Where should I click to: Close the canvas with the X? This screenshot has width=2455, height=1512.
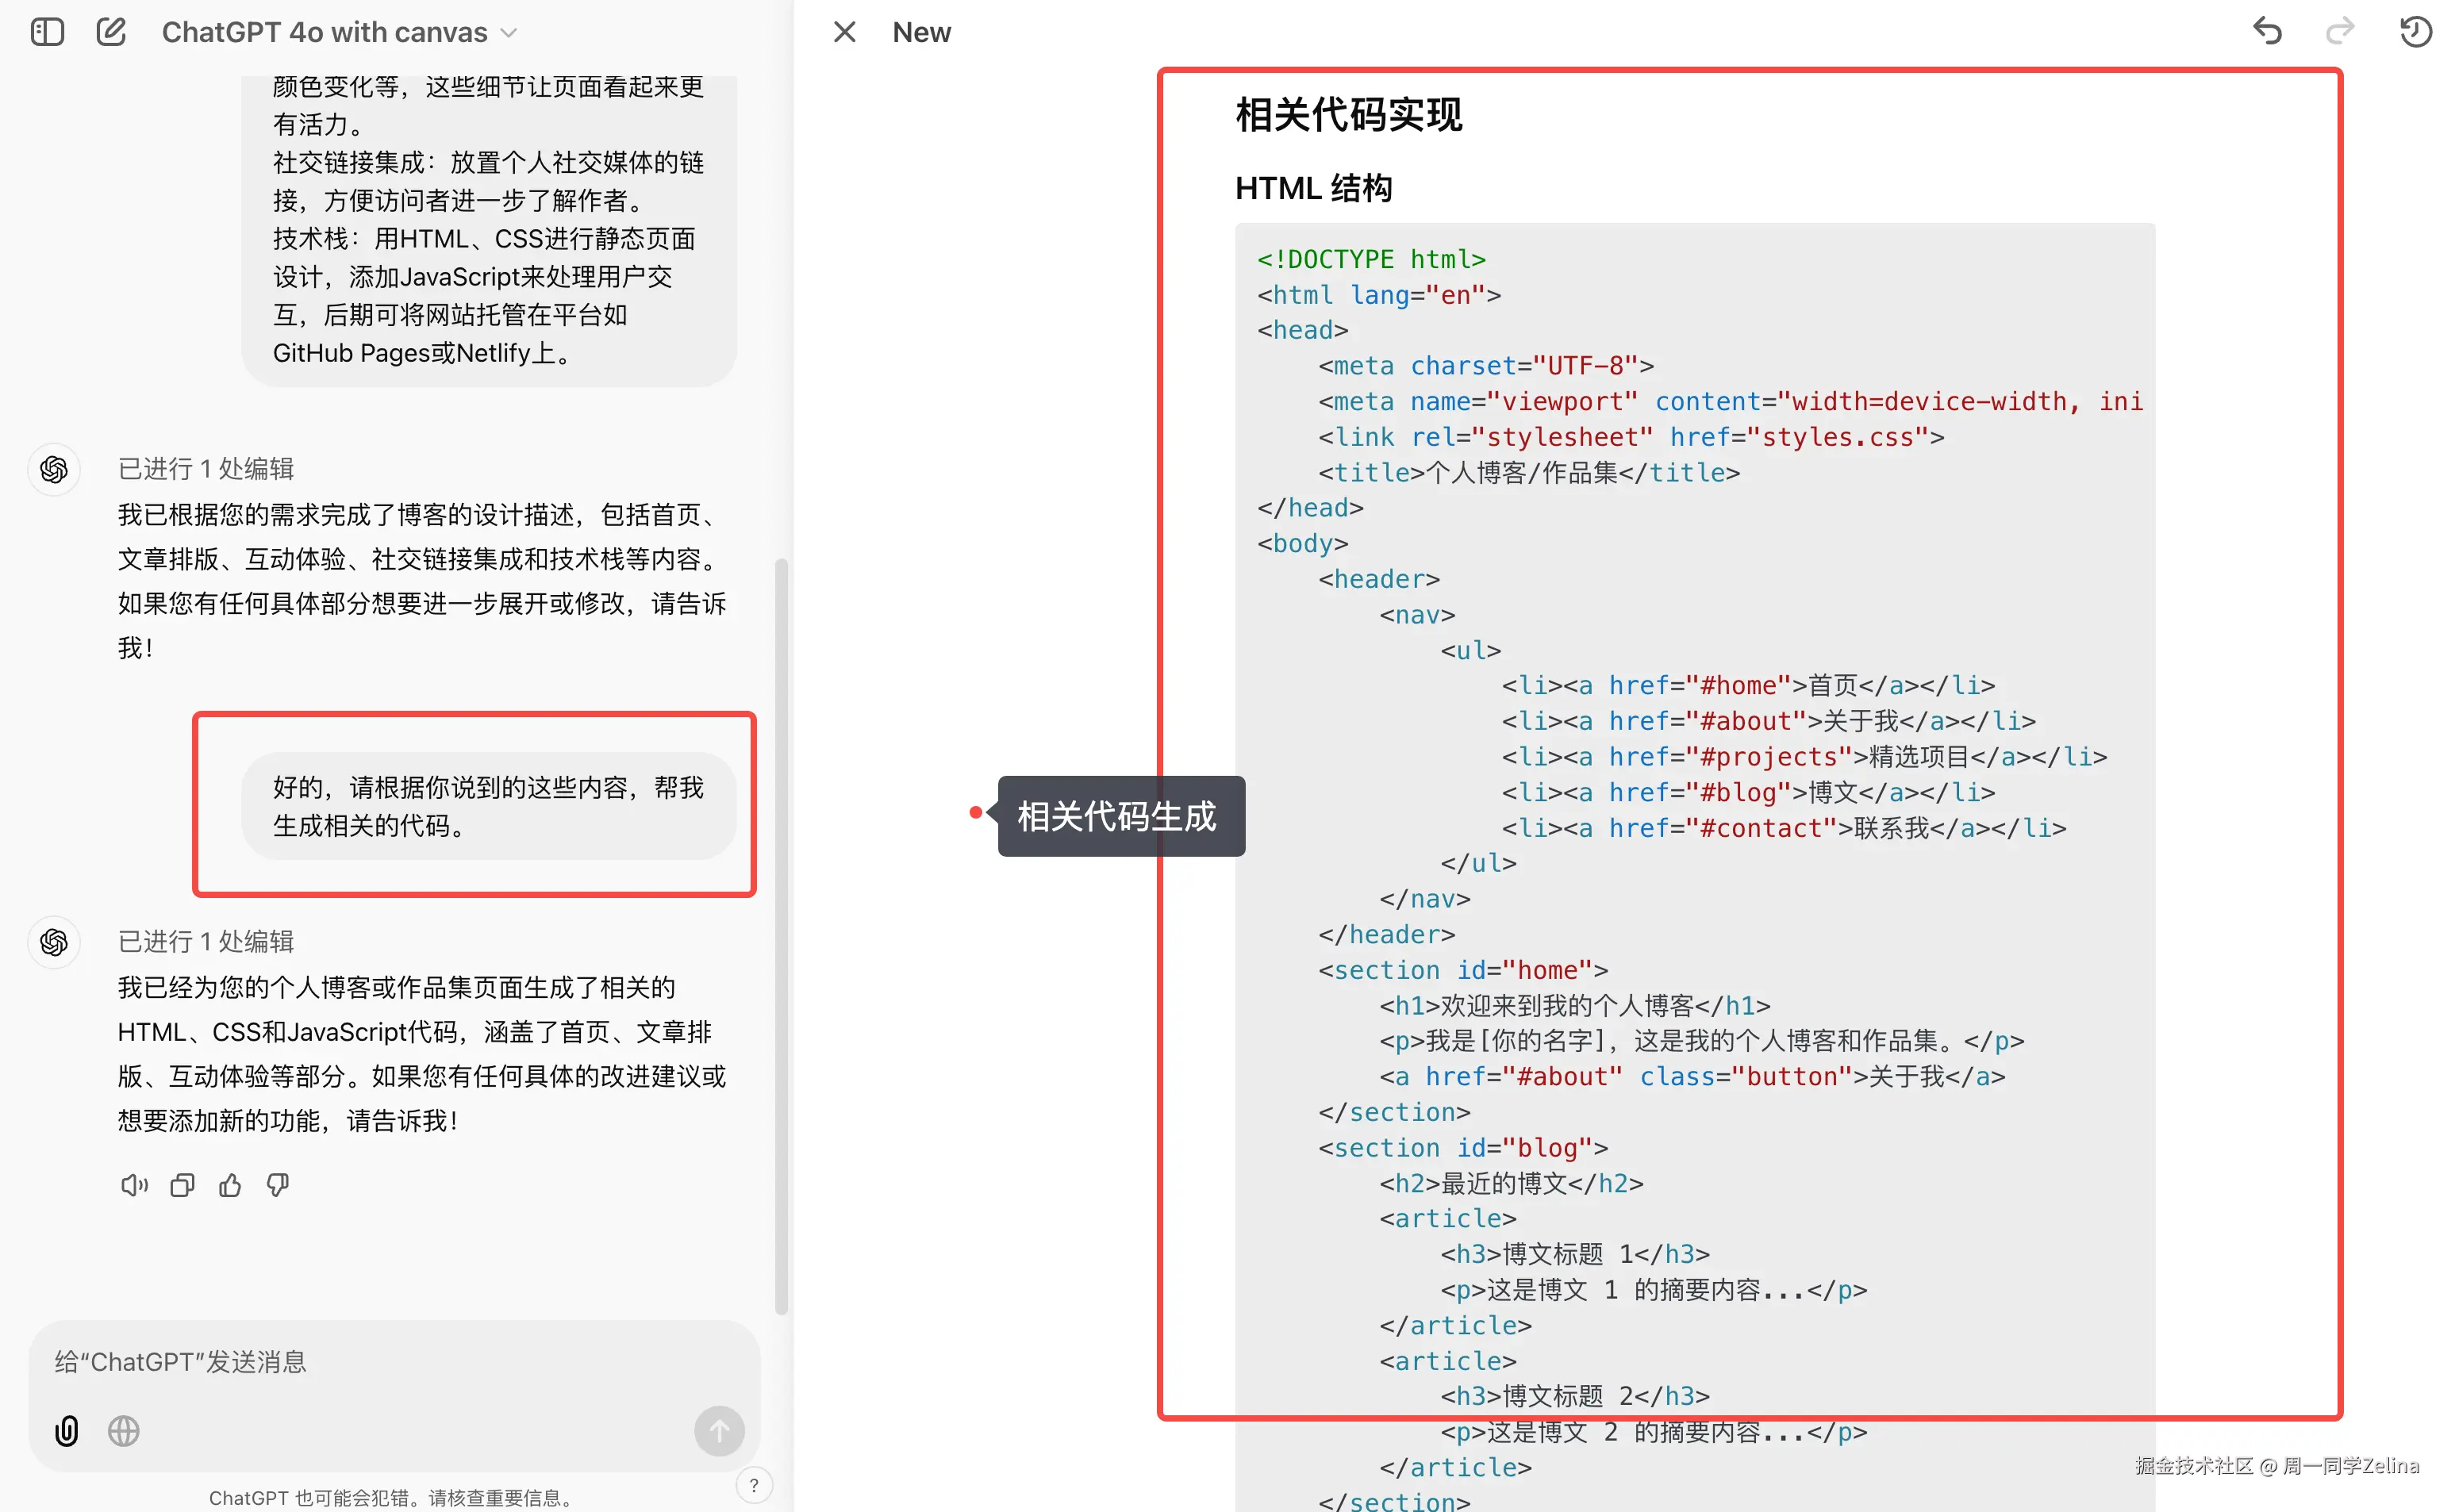tap(843, 31)
